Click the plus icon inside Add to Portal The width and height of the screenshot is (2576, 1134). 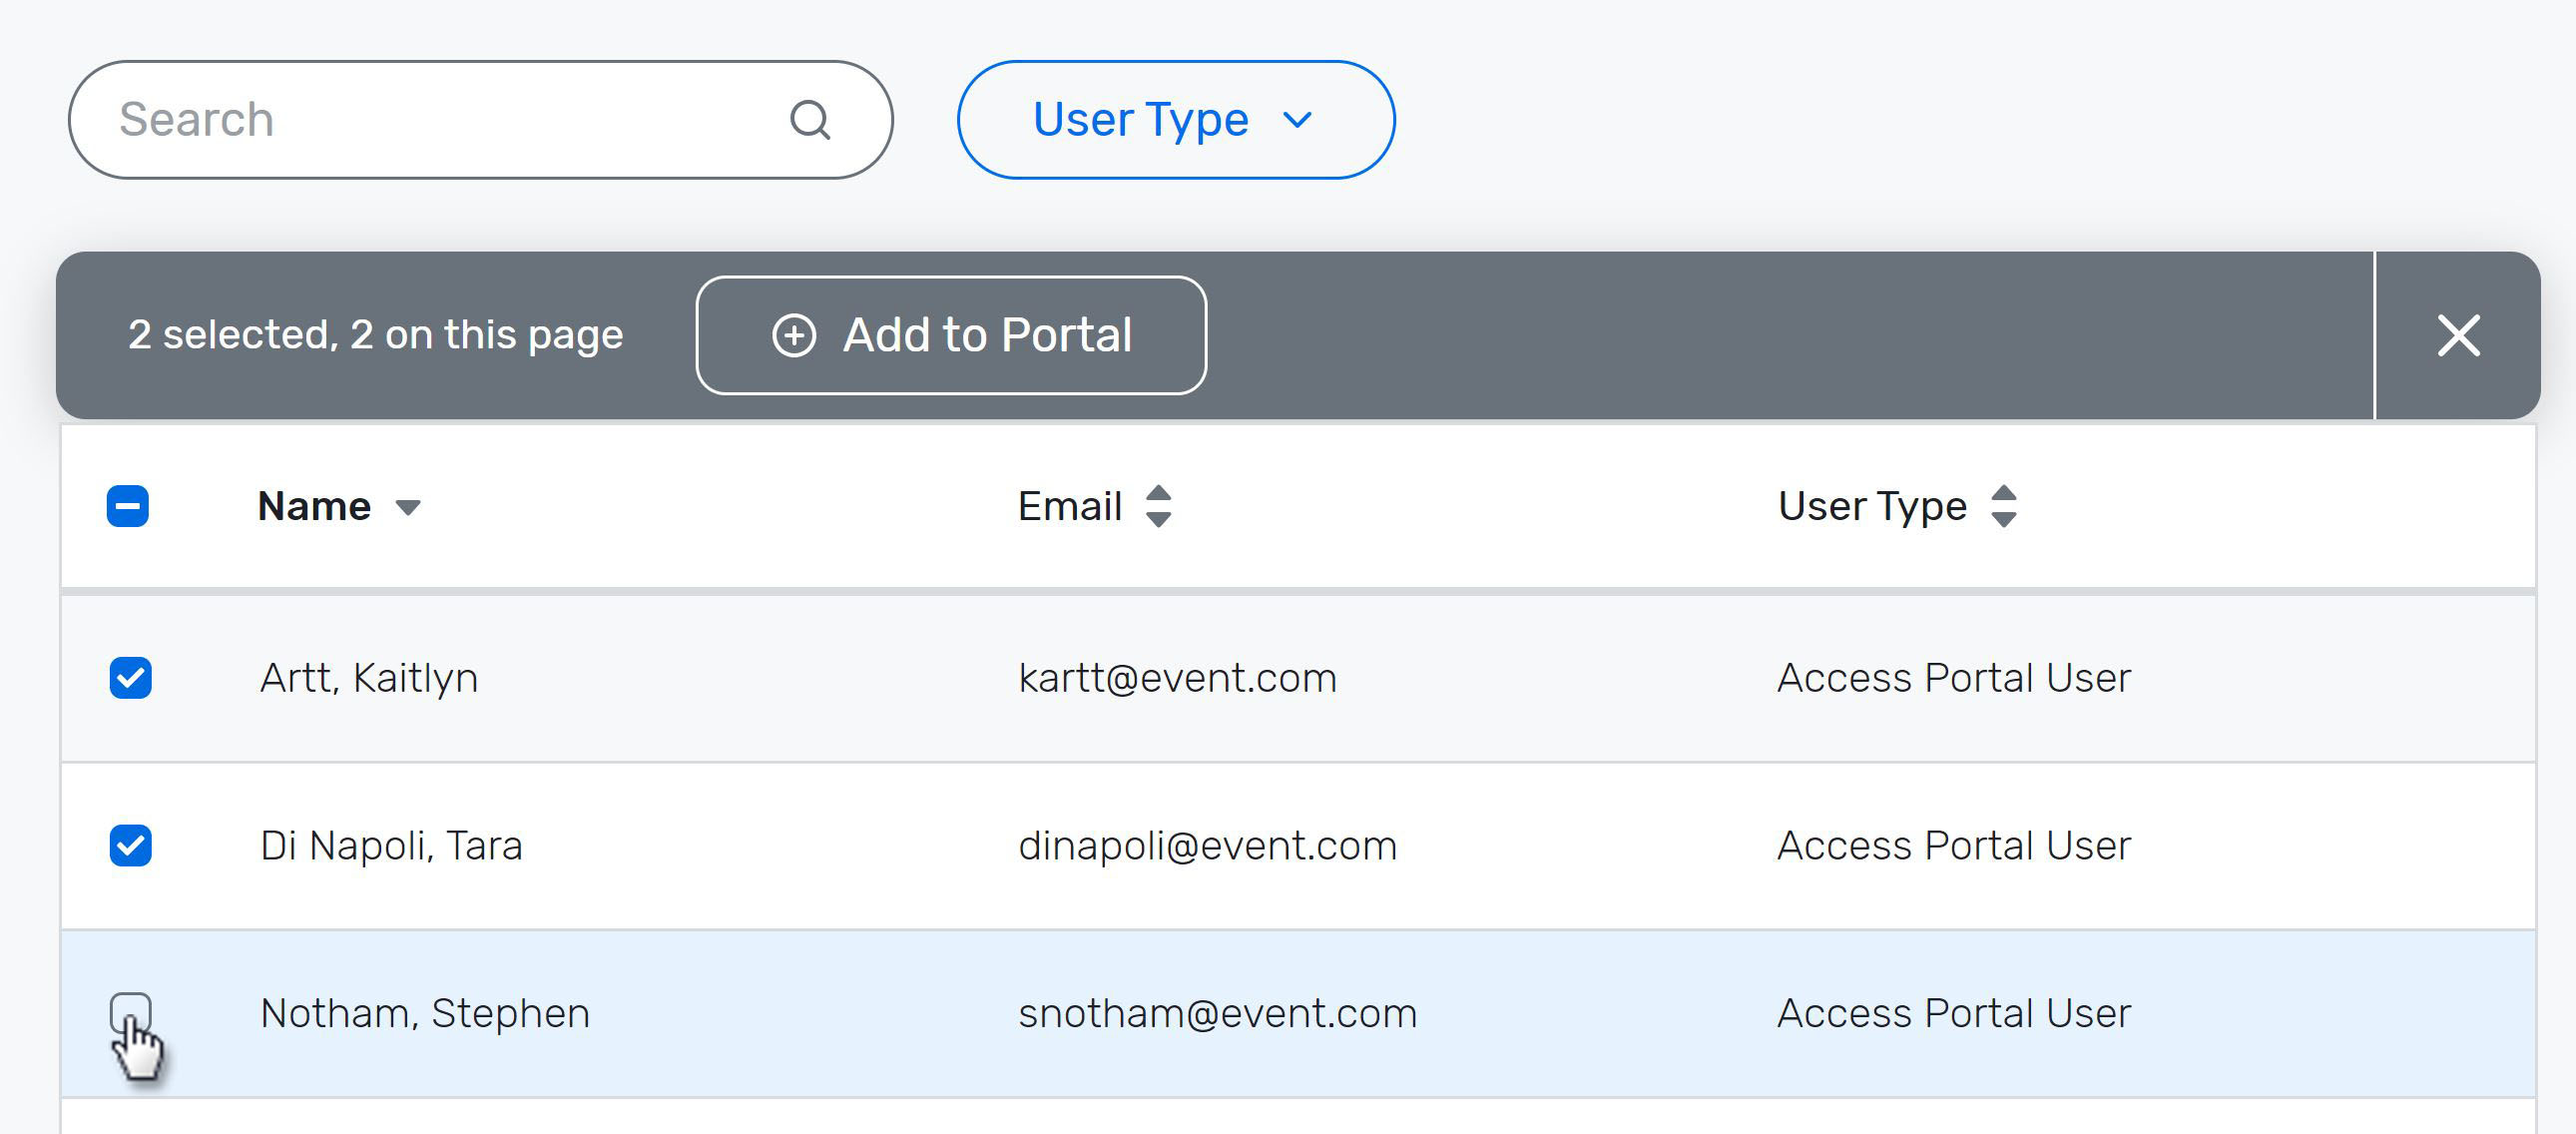795,336
